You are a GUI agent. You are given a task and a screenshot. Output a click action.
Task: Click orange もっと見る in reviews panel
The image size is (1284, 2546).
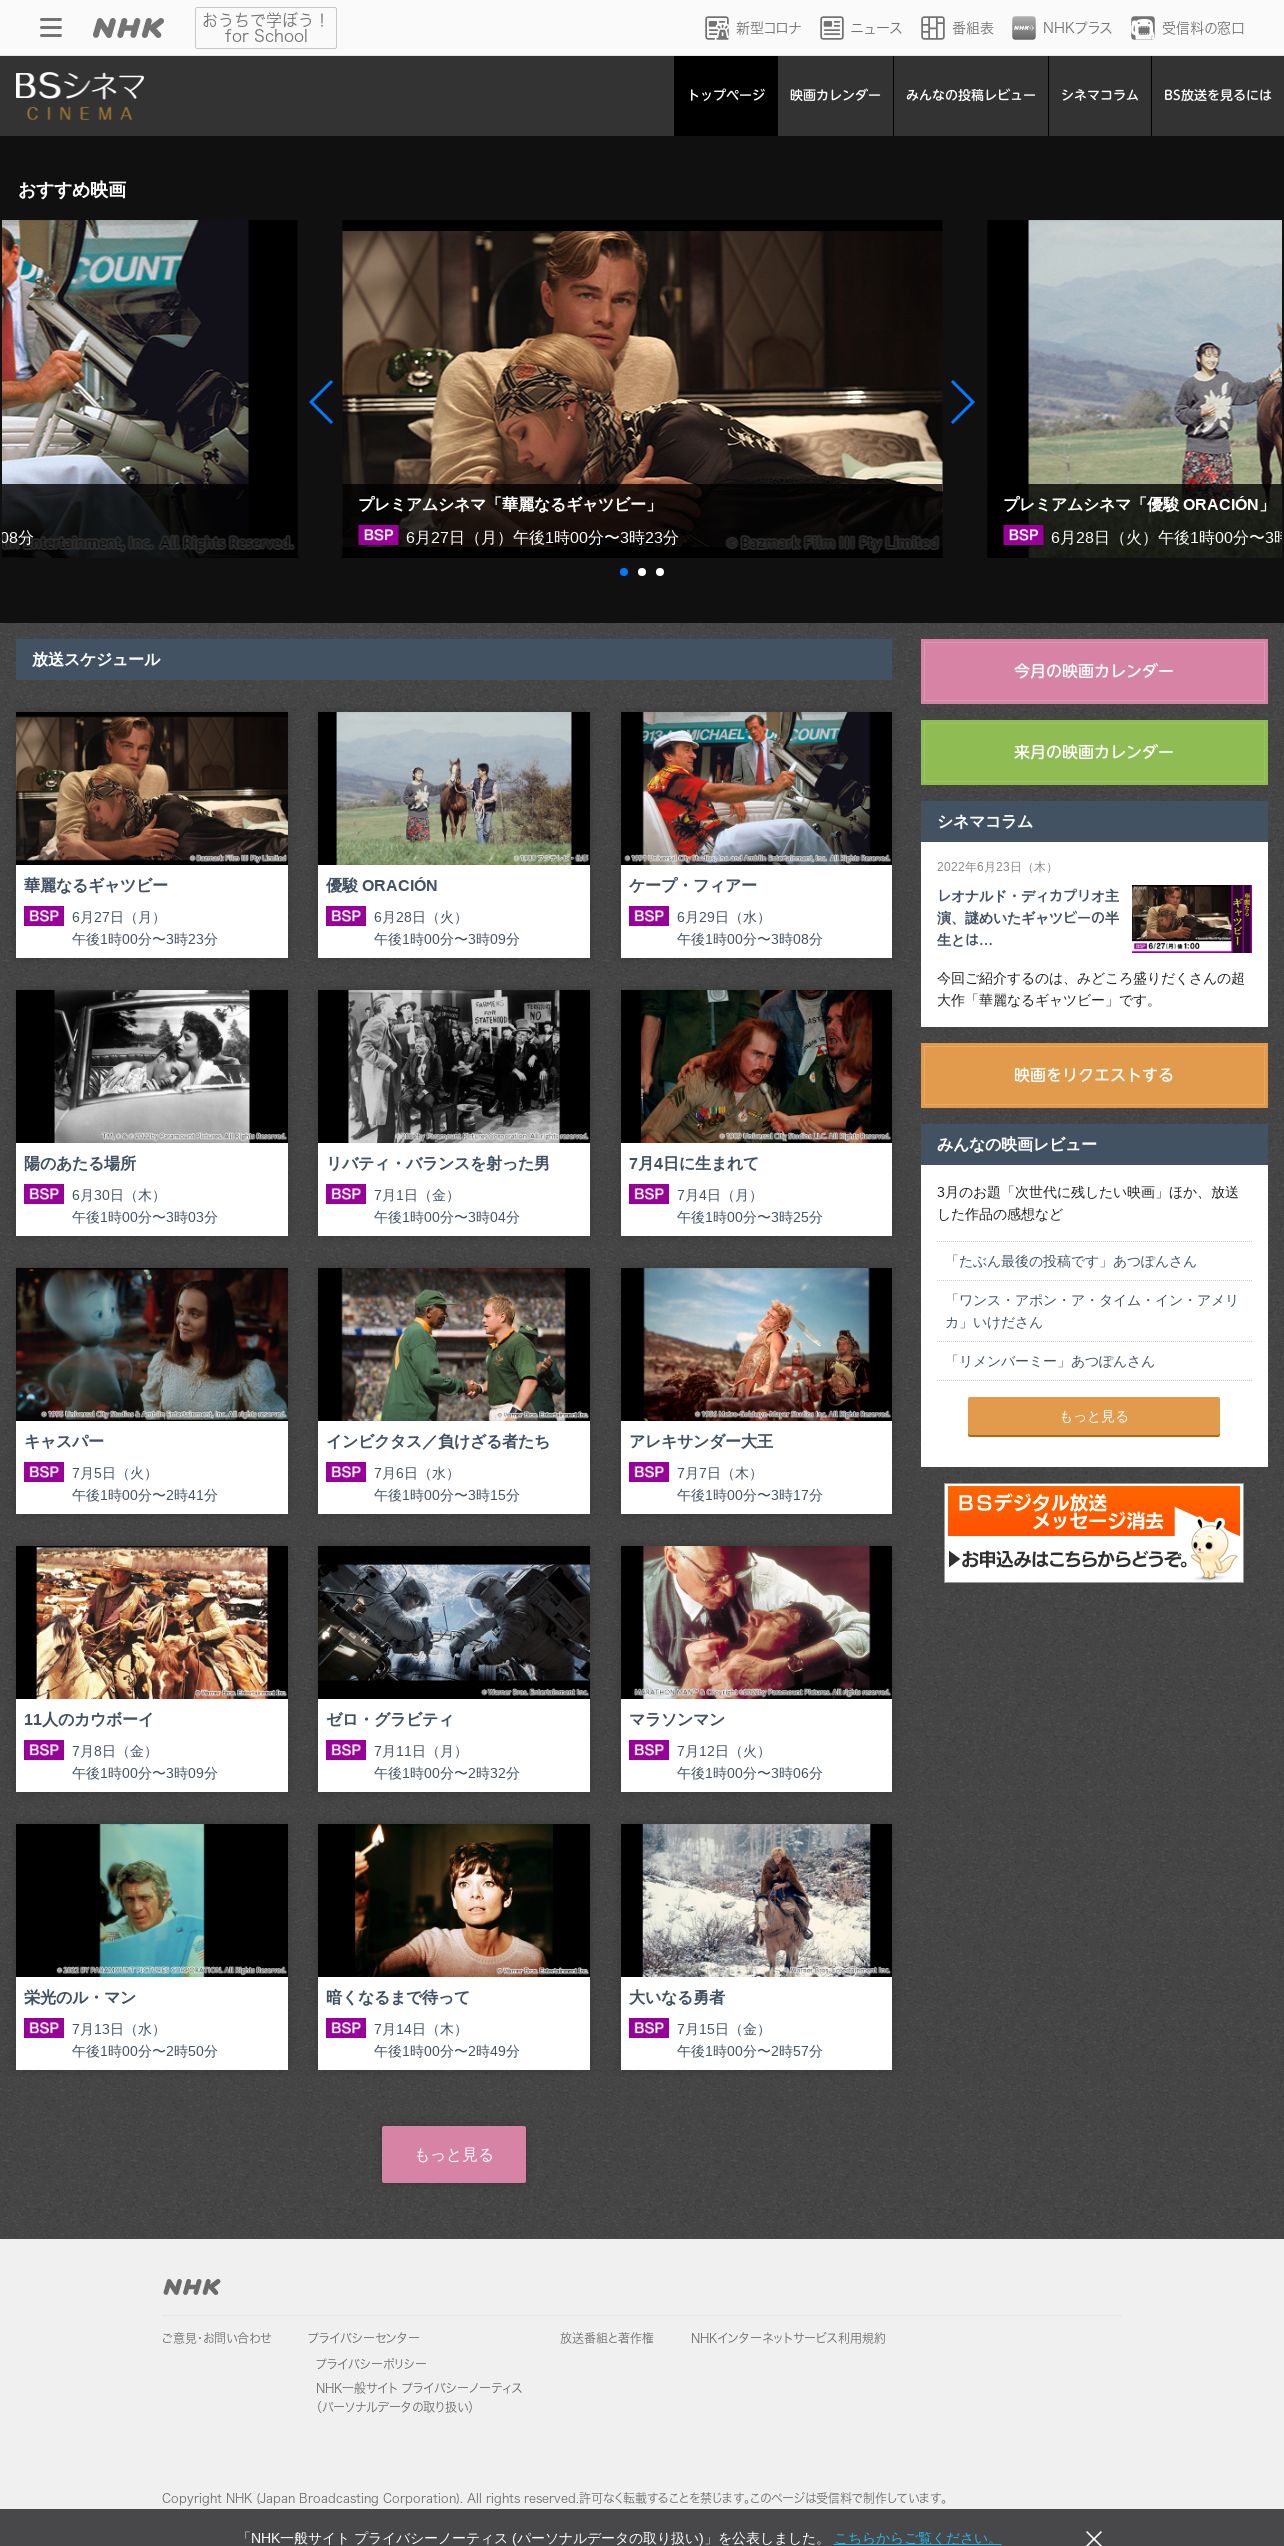point(1094,1417)
